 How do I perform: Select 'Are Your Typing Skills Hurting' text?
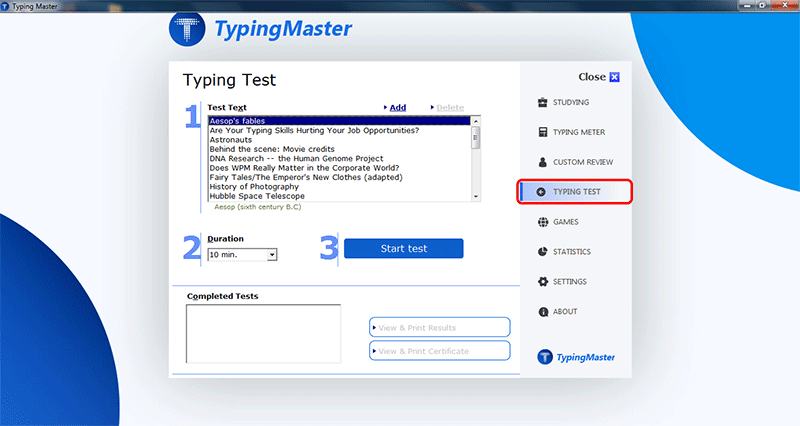click(339, 131)
